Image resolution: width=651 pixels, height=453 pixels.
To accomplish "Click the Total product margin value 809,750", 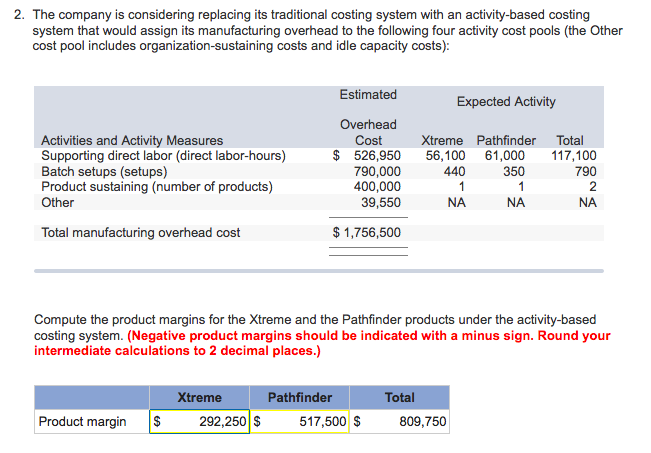I will click(x=423, y=421).
